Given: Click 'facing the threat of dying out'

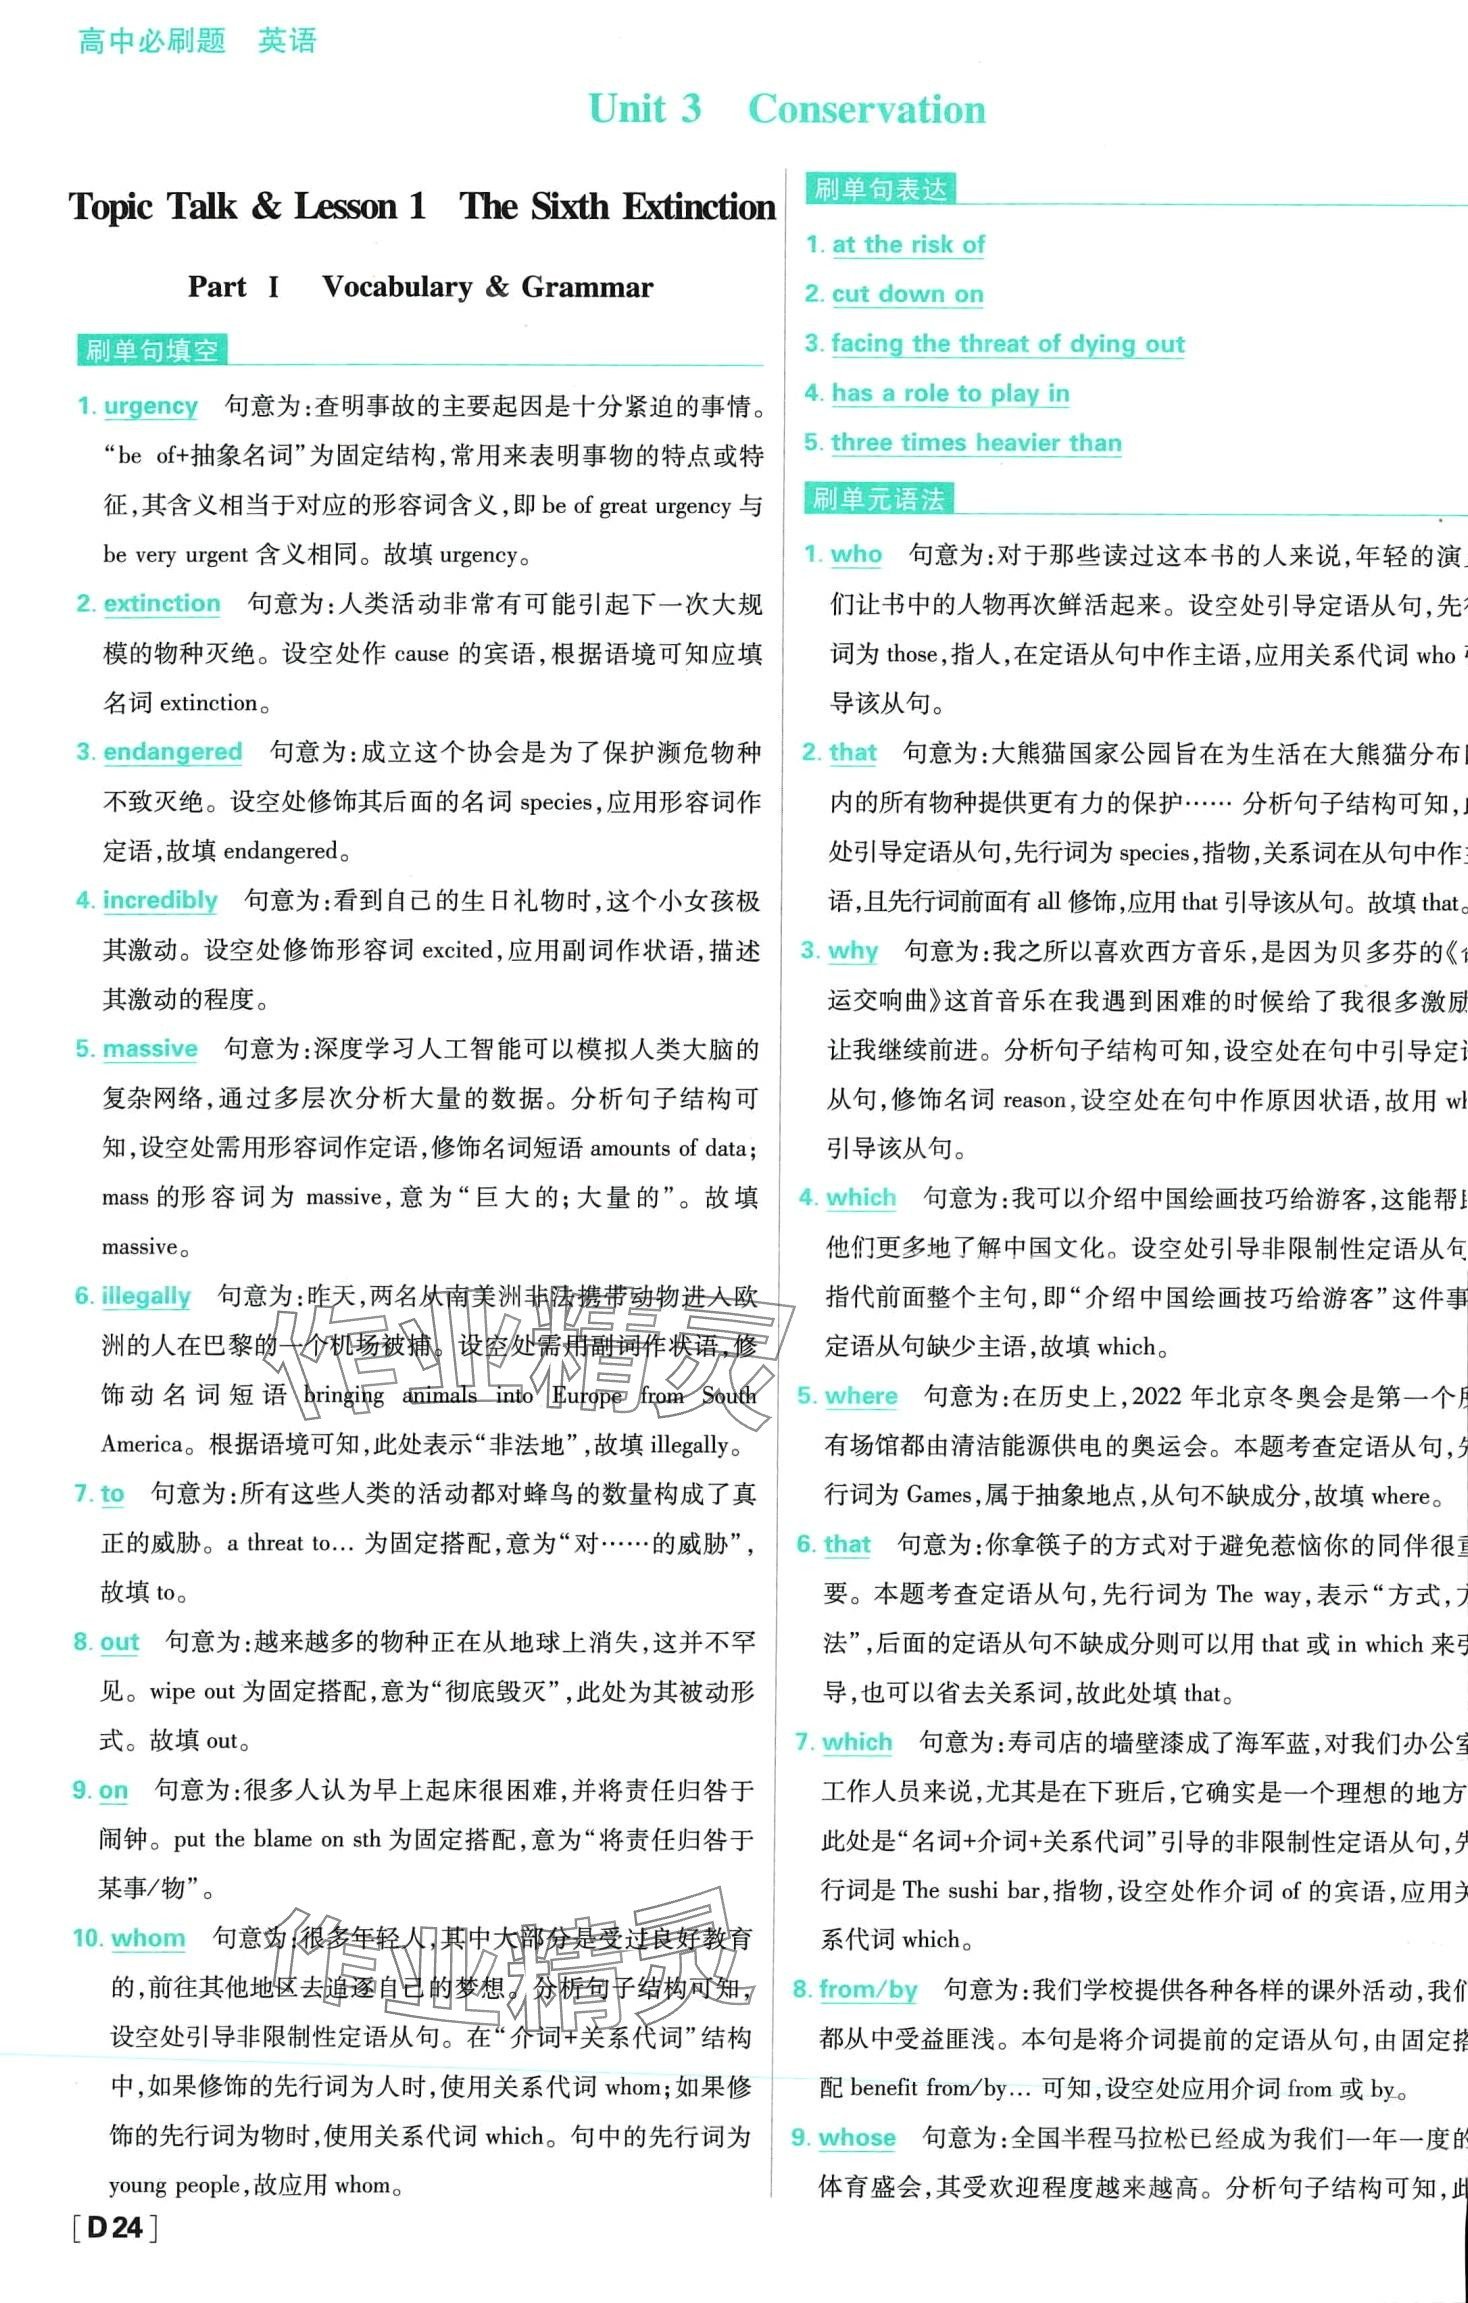Looking at the screenshot, I should (x=1007, y=344).
